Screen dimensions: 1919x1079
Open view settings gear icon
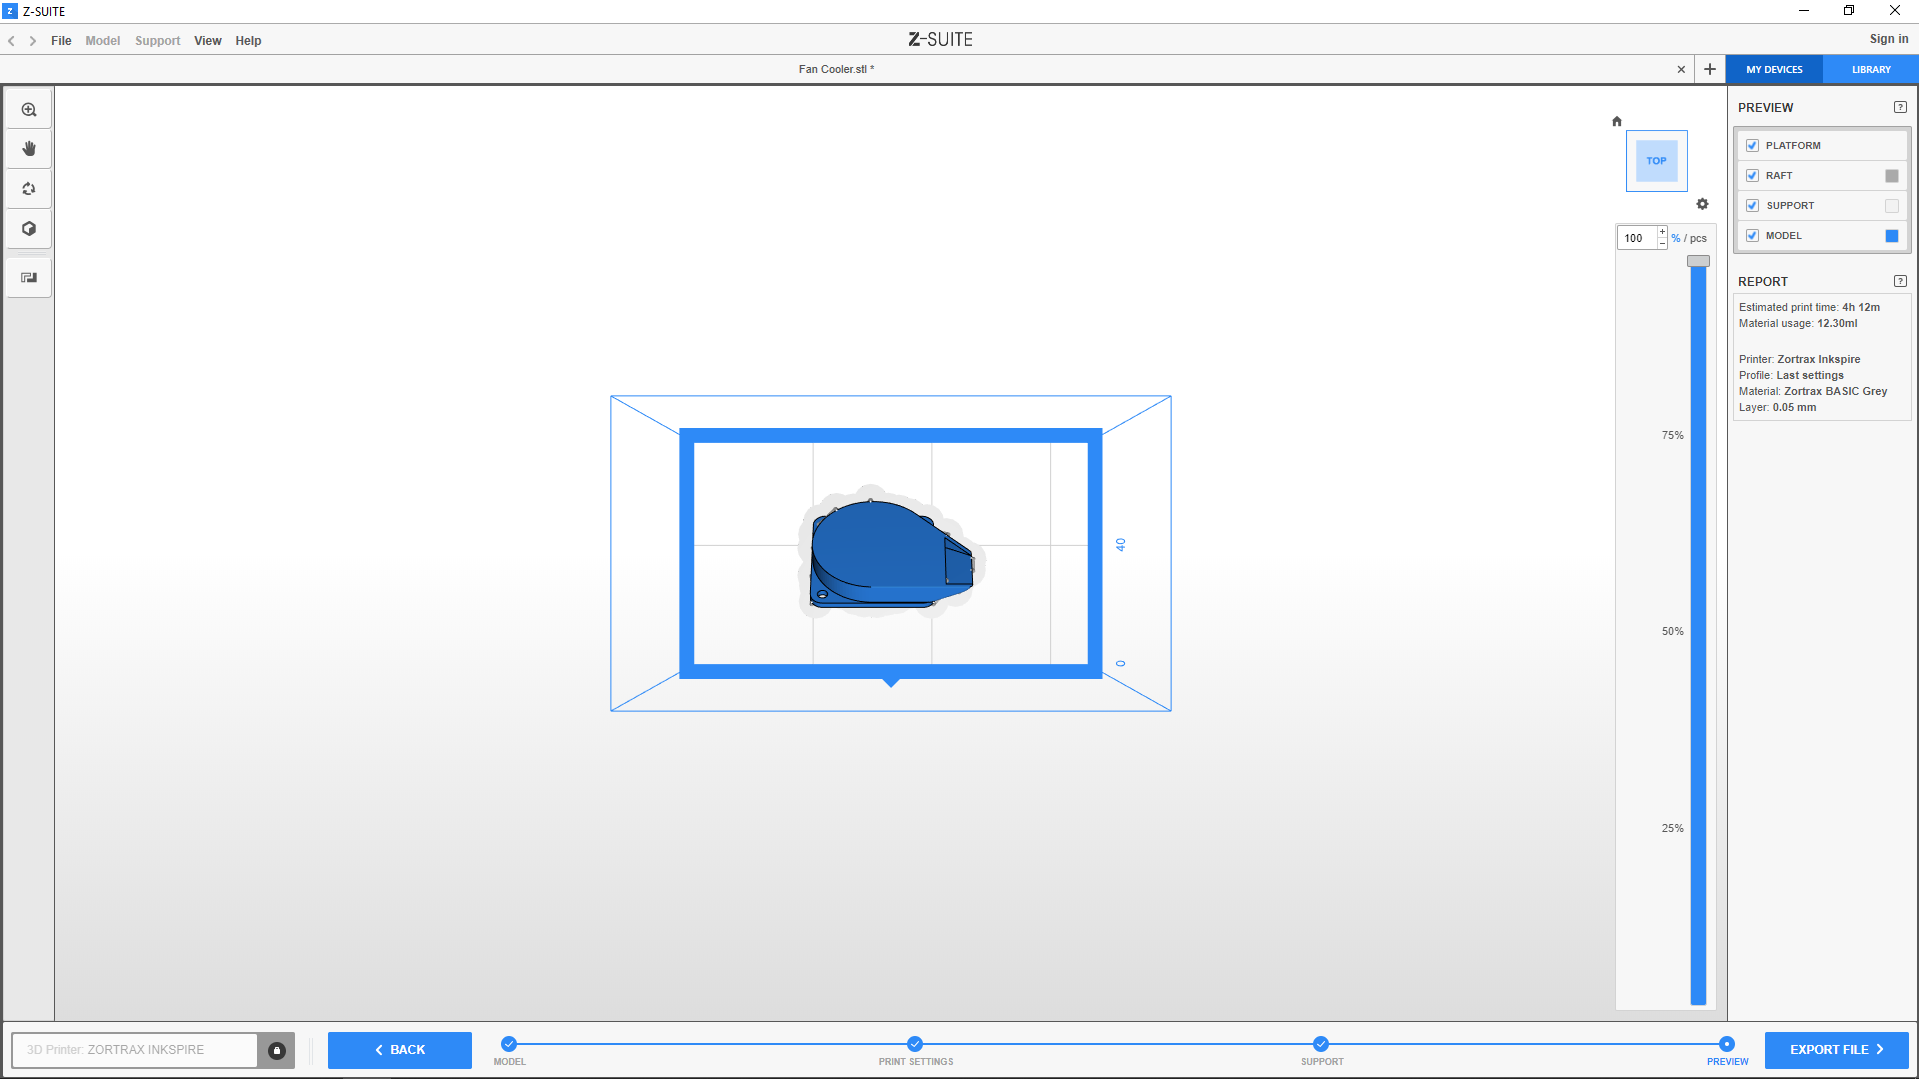[x=1702, y=204]
